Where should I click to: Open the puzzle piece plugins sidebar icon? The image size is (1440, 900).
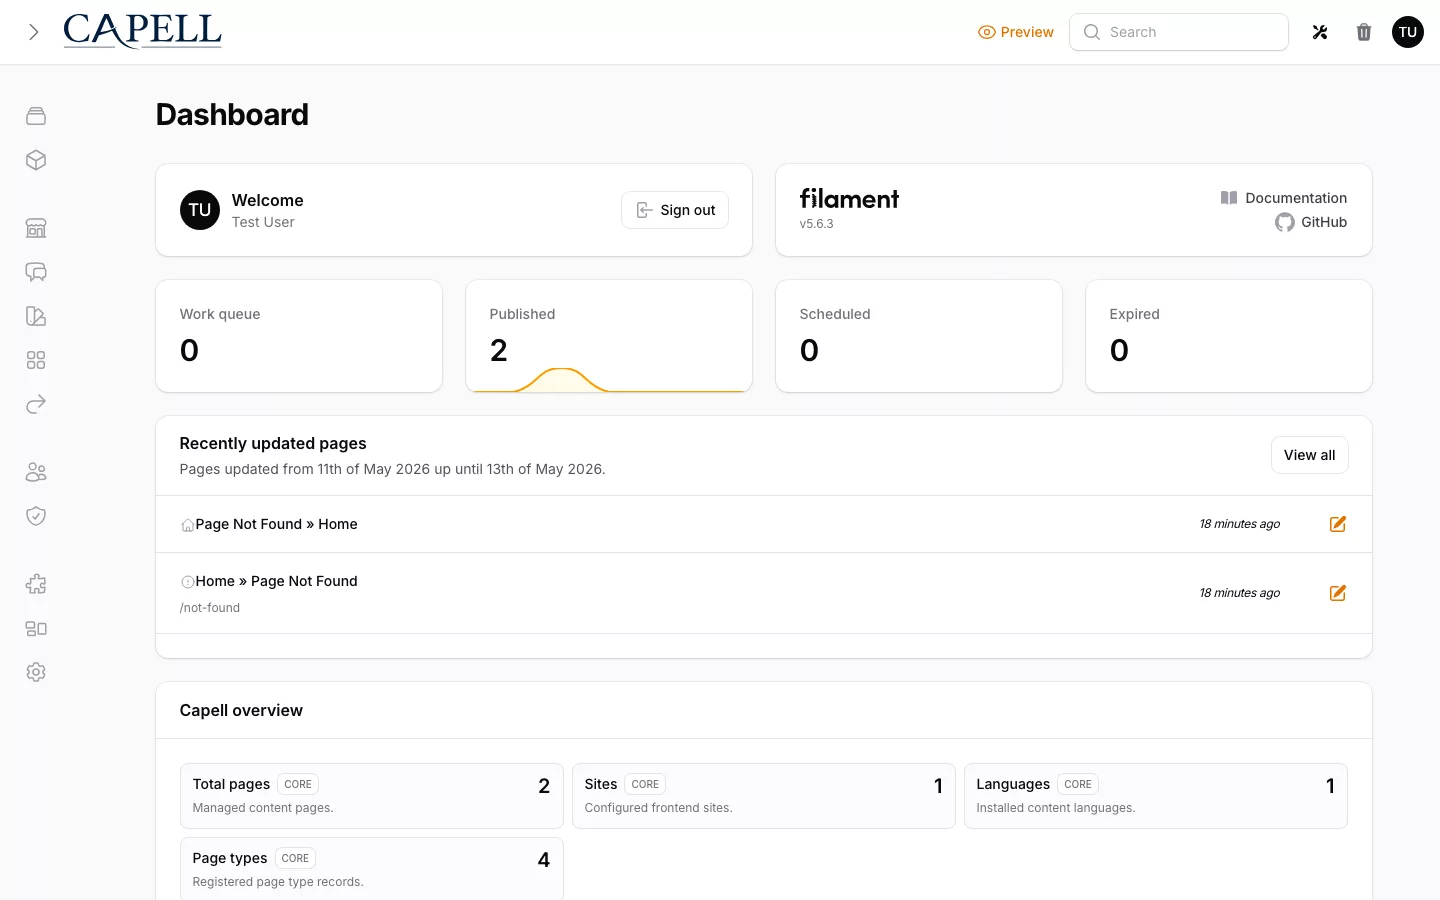pyautogui.click(x=36, y=584)
